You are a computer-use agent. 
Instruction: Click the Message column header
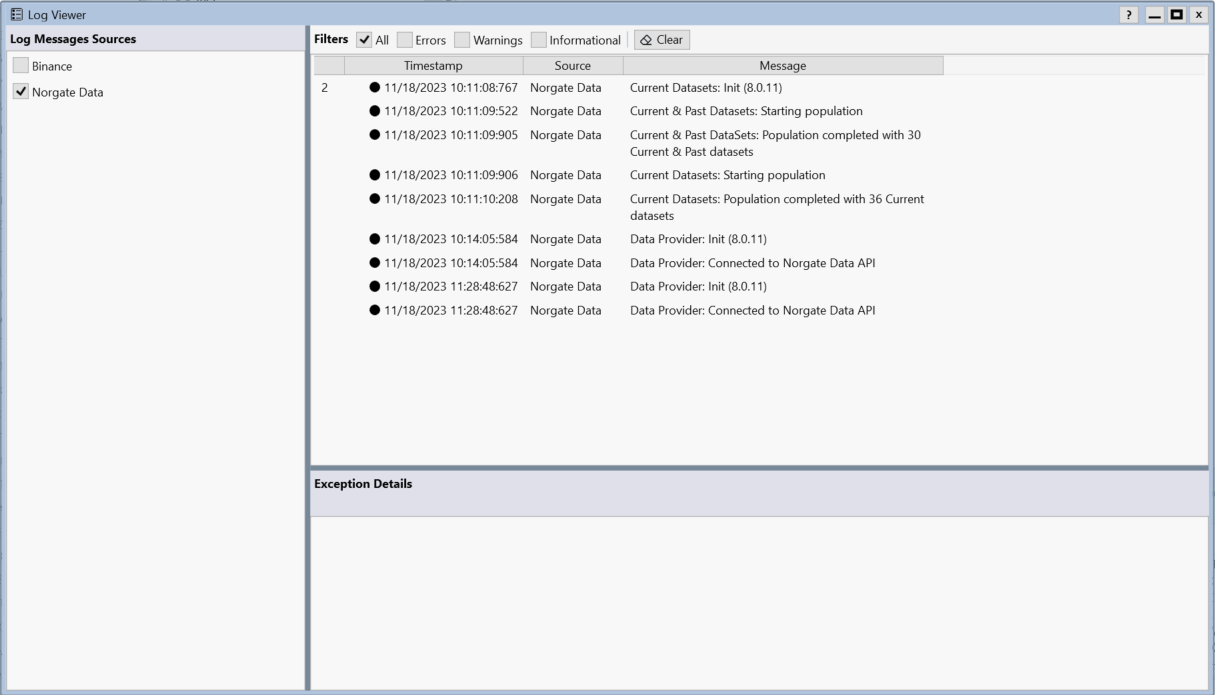pyautogui.click(x=782, y=66)
